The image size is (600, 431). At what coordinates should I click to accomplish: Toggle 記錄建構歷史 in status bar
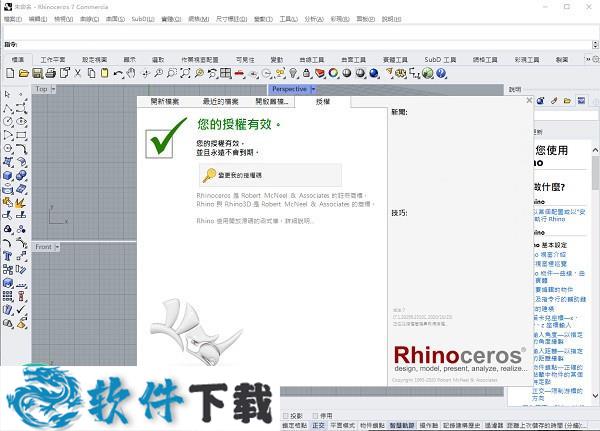pos(461,425)
